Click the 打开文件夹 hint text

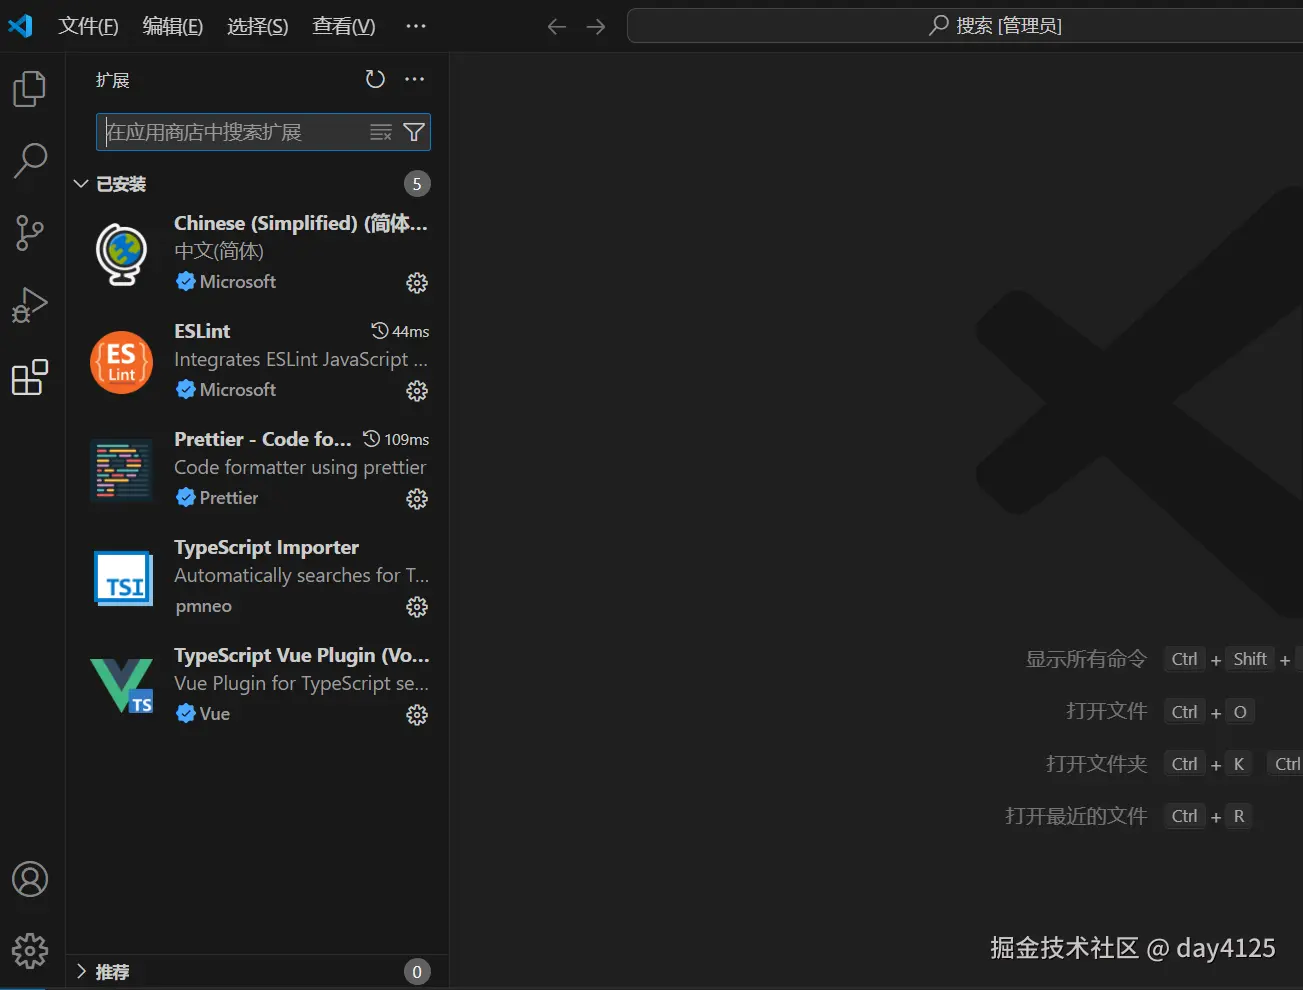point(1097,764)
